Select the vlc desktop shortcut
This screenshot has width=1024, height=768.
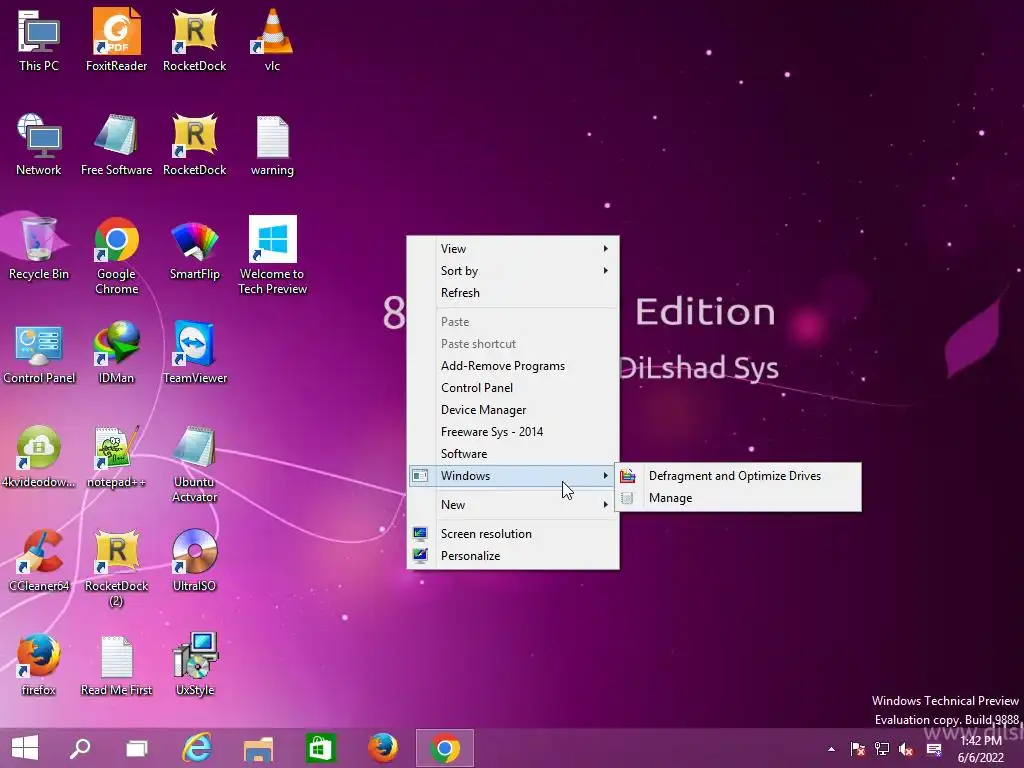point(272,39)
